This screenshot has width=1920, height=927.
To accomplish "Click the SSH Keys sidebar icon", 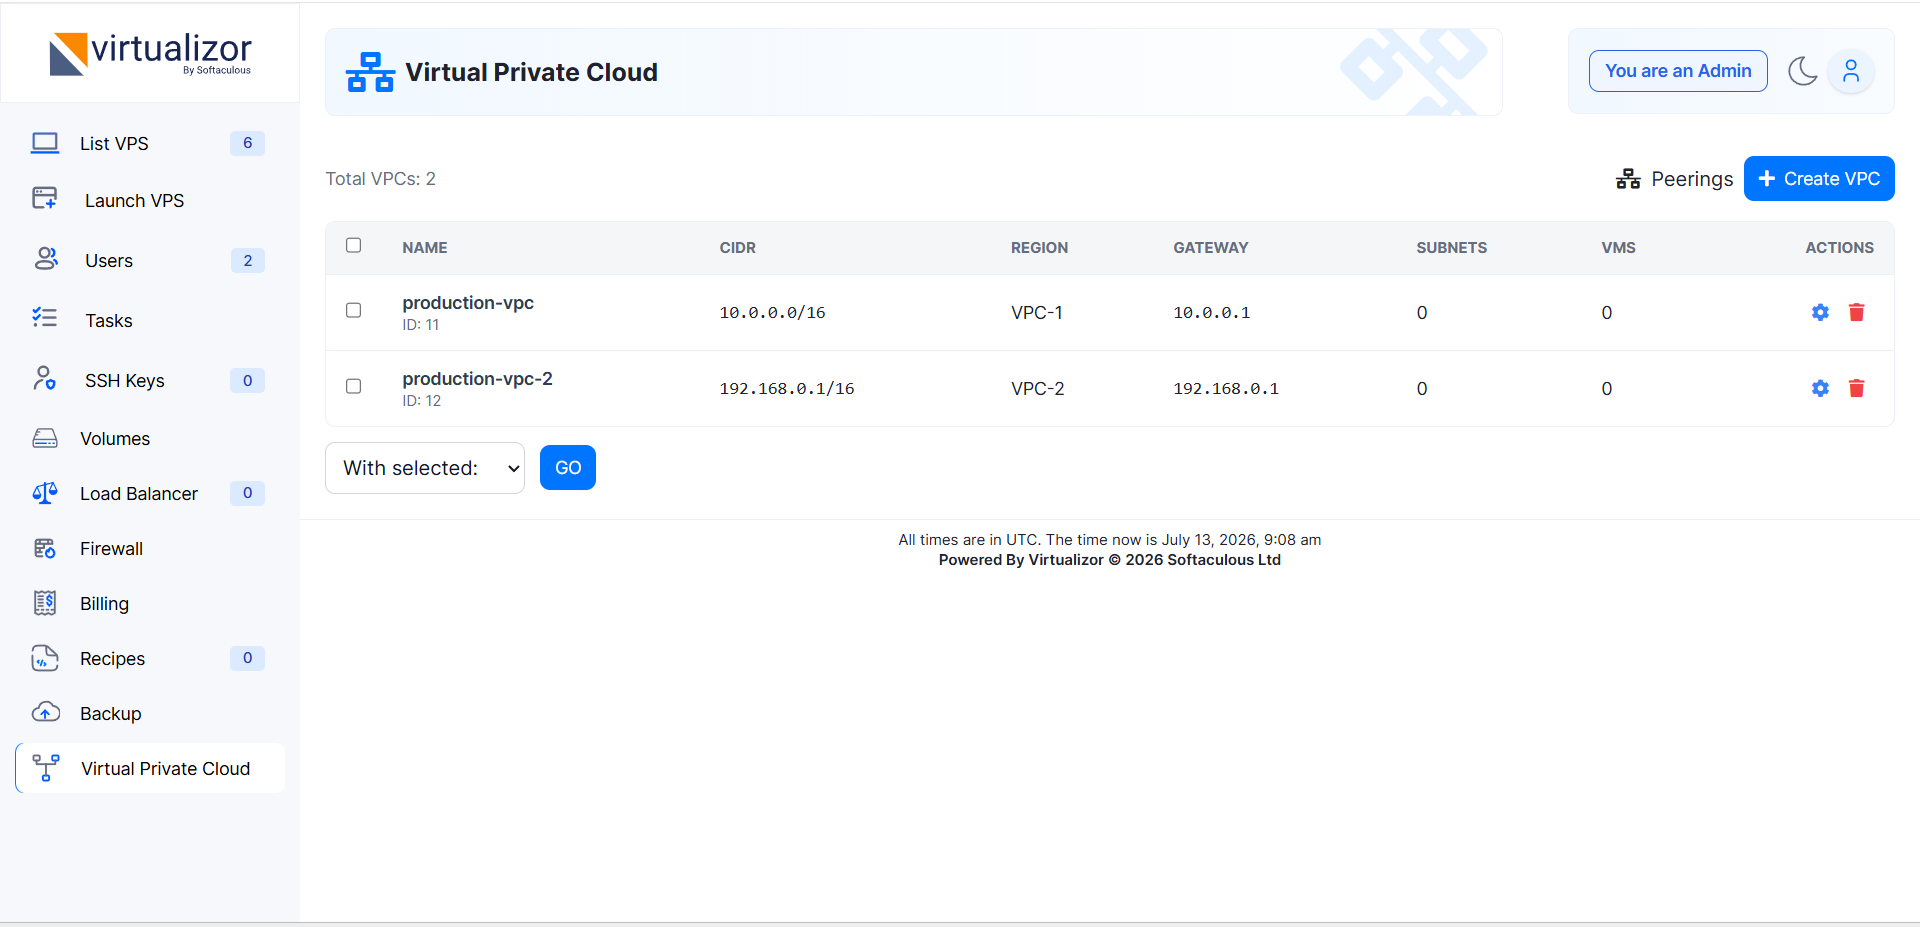I will click(45, 378).
